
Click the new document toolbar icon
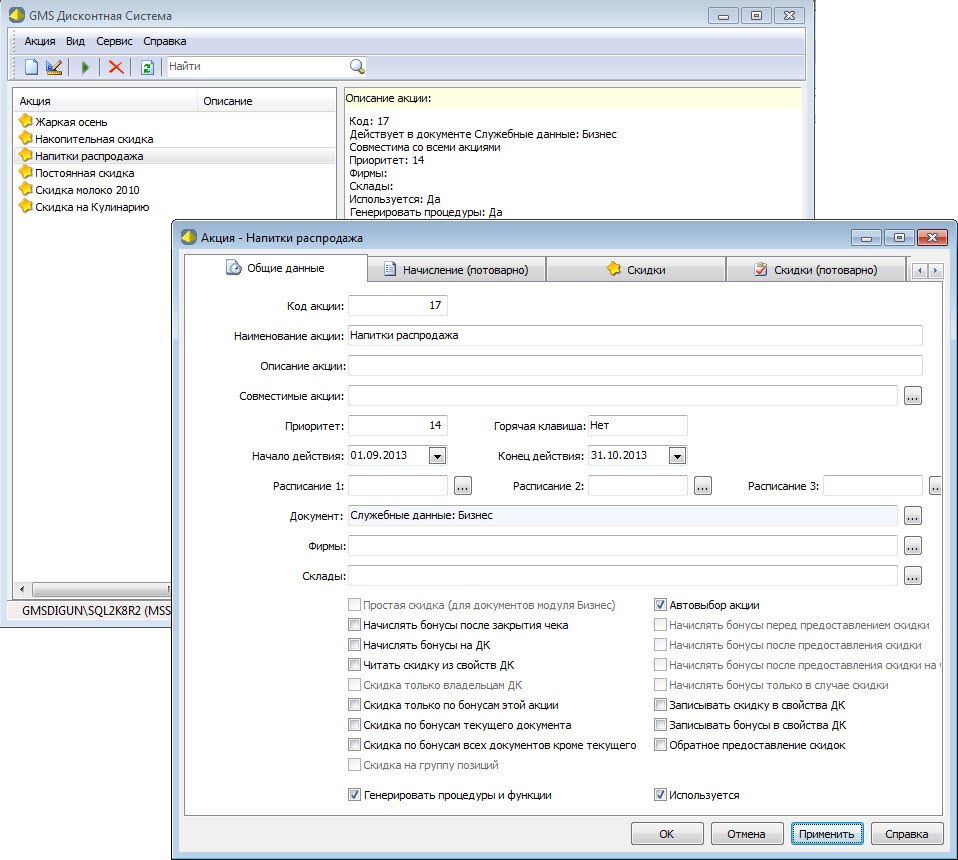31,67
